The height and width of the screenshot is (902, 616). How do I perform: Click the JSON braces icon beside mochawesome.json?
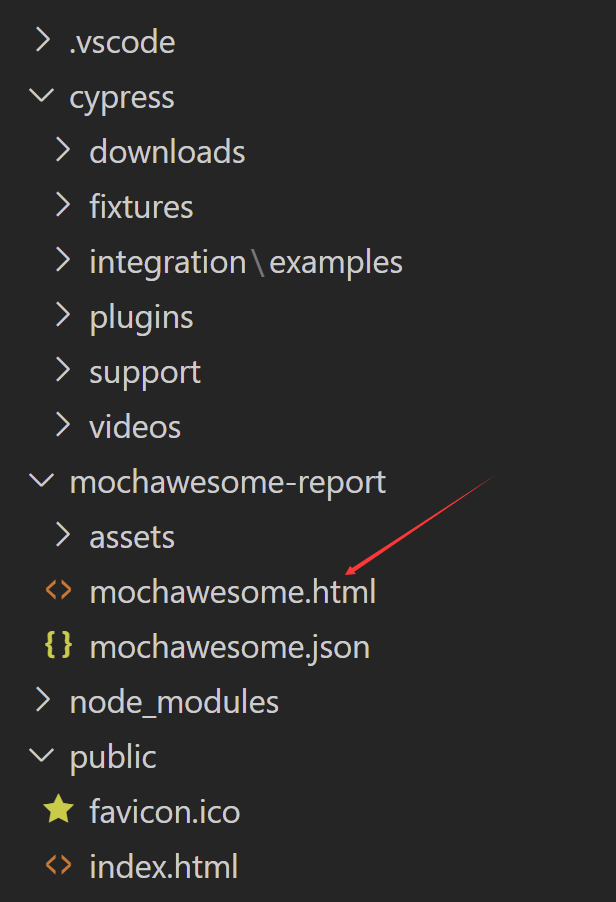(58, 646)
